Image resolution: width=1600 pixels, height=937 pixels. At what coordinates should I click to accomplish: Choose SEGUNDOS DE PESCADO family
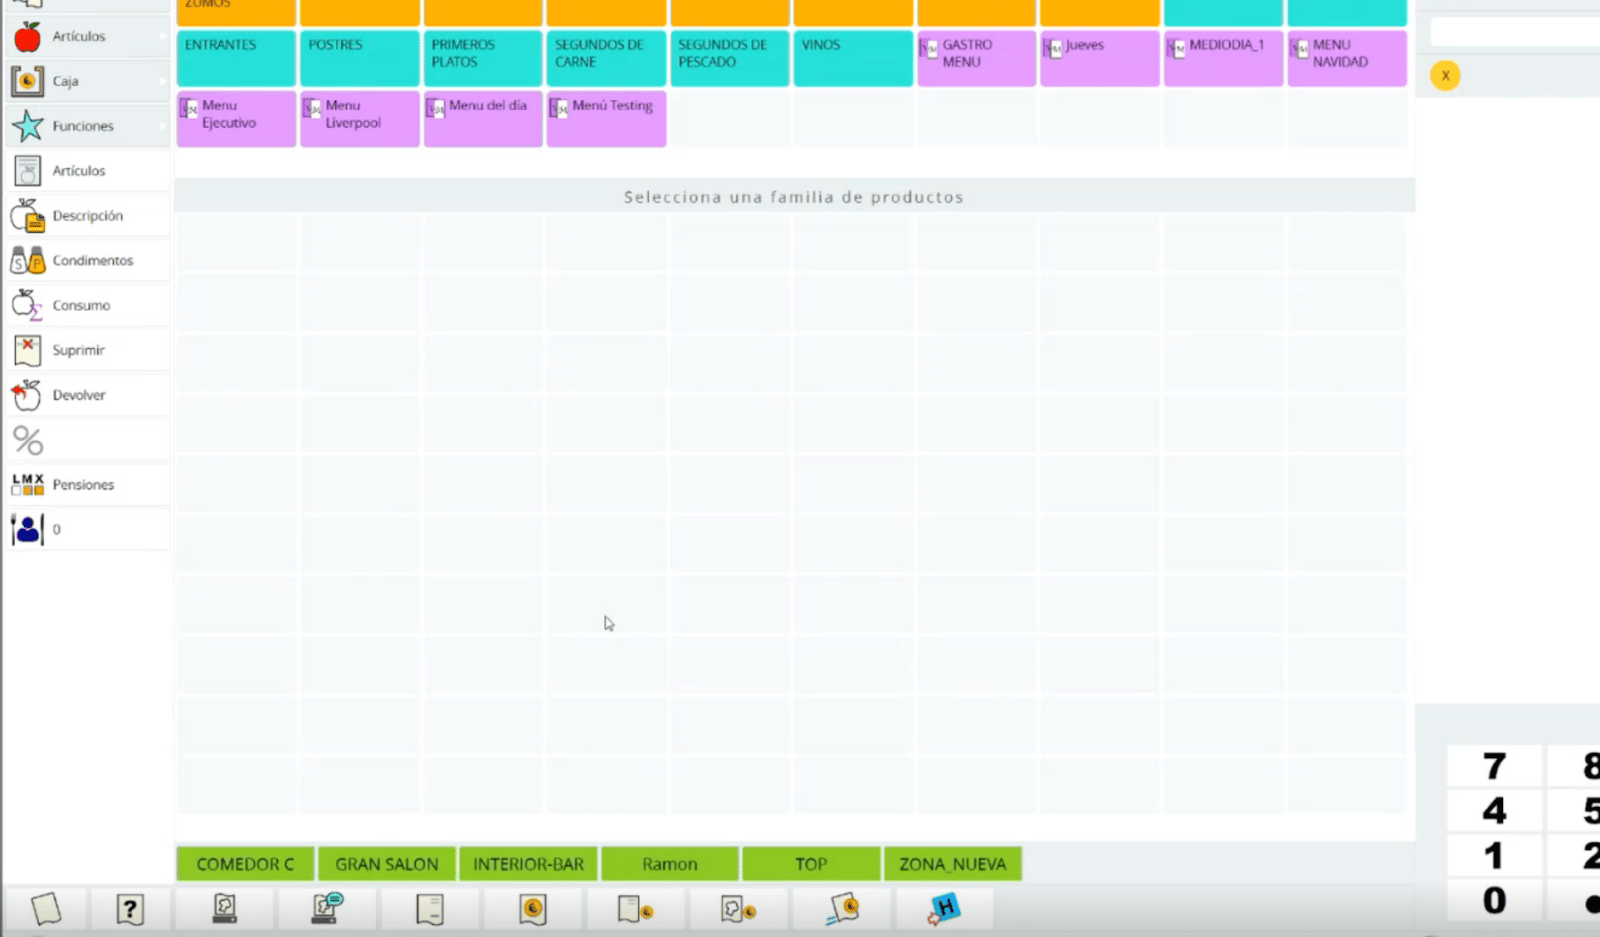coord(730,58)
